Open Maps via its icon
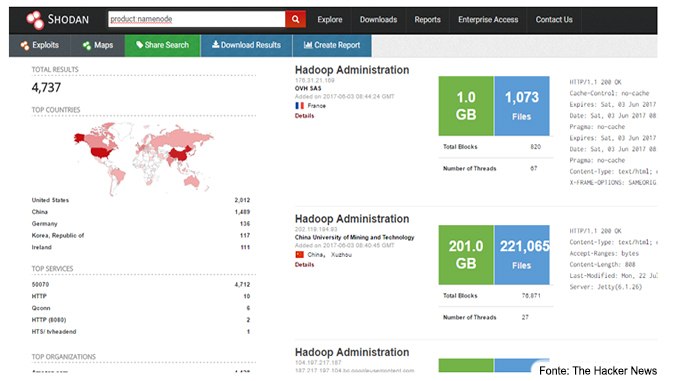 tap(87, 45)
